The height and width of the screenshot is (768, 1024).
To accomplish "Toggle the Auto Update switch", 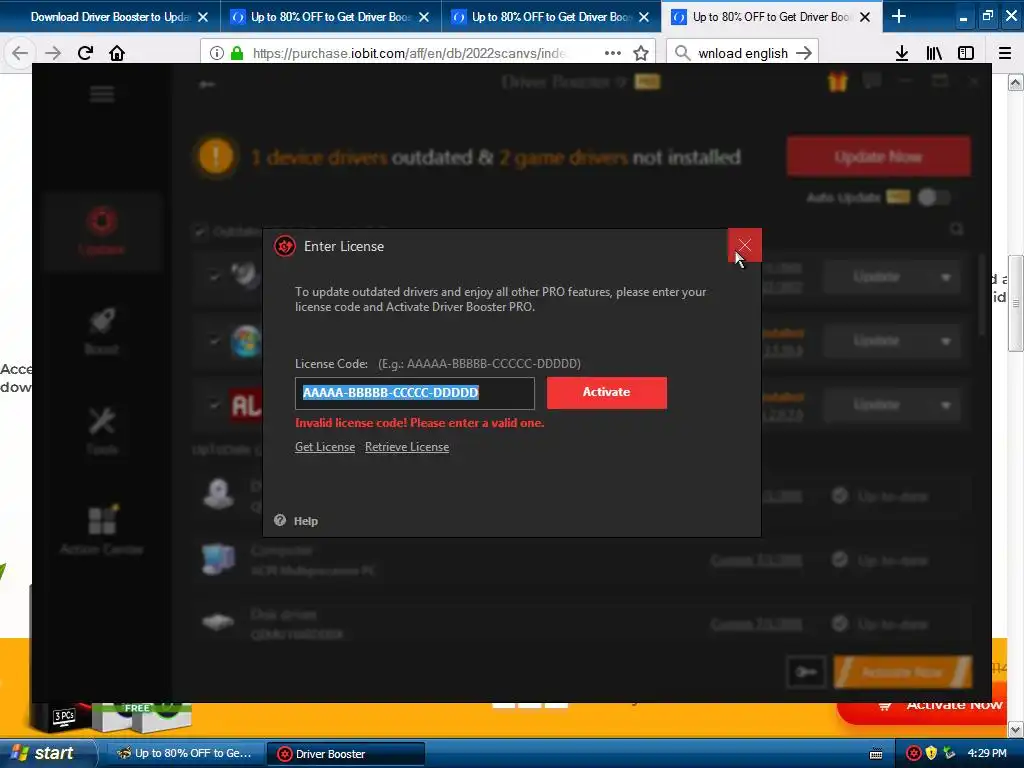I will point(933,197).
